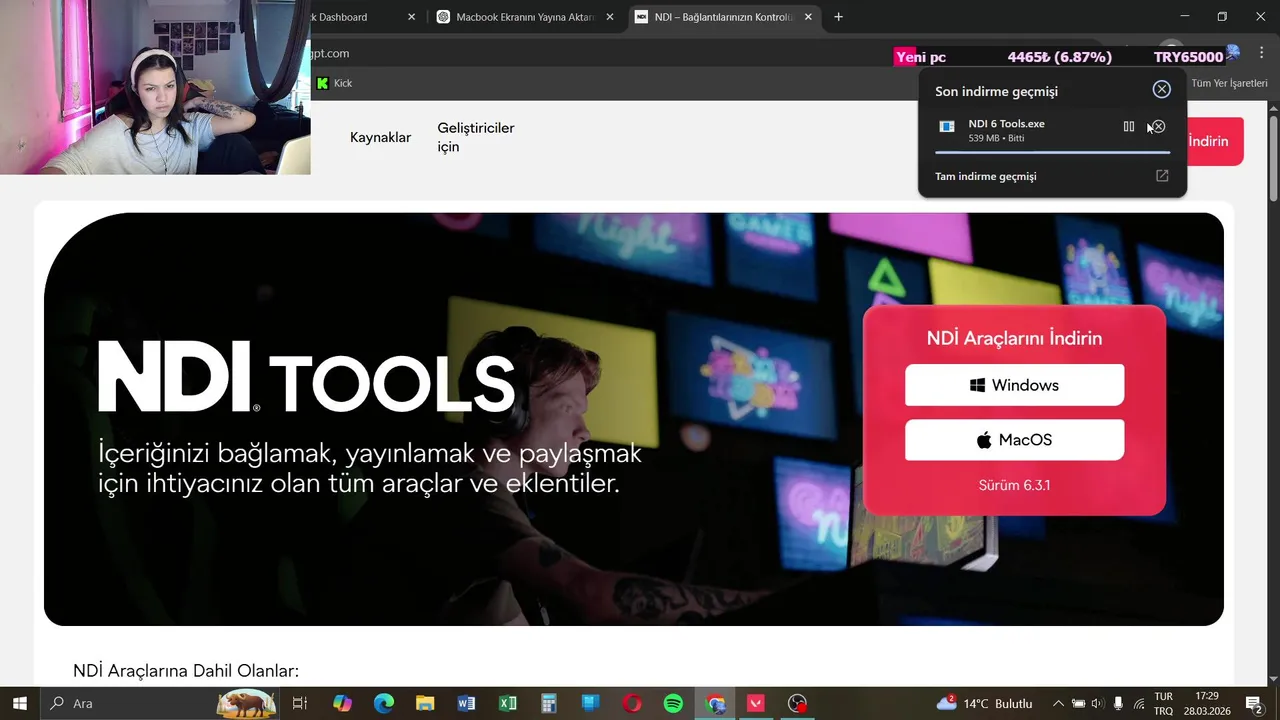Open Calculator from the taskbar
This screenshot has height=720, width=1280.
[548, 703]
